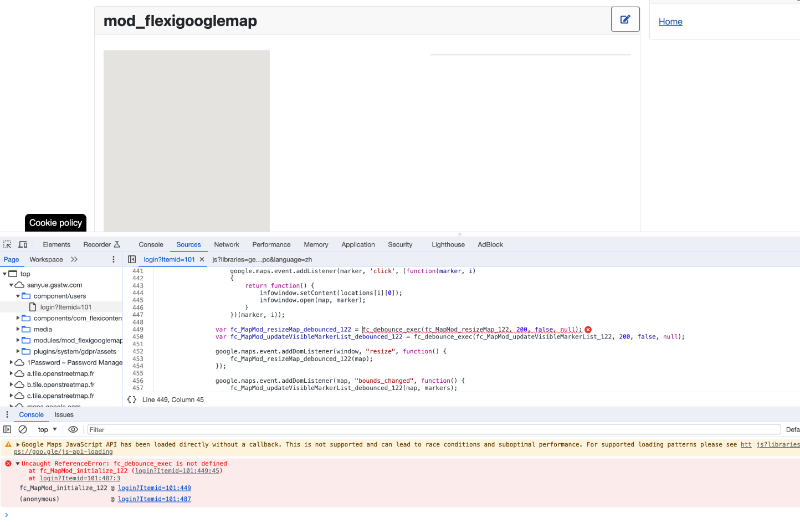
Task: Collapse the component/users folder
Action: [18, 296]
